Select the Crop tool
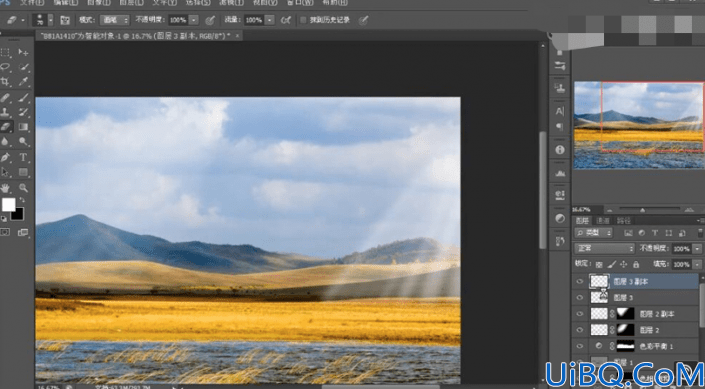This screenshot has height=389, width=705. click(5, 81)
